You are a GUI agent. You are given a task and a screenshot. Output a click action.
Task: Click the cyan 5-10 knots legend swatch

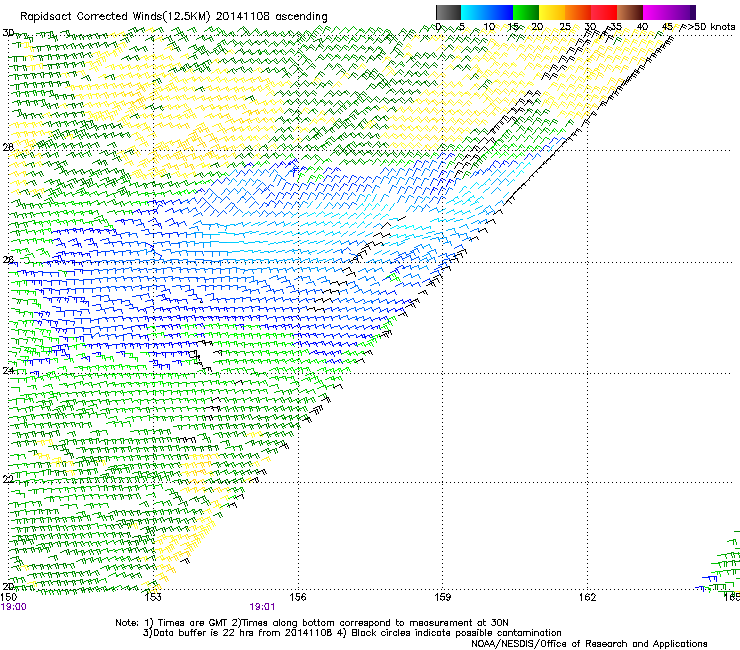coord(474,12)
